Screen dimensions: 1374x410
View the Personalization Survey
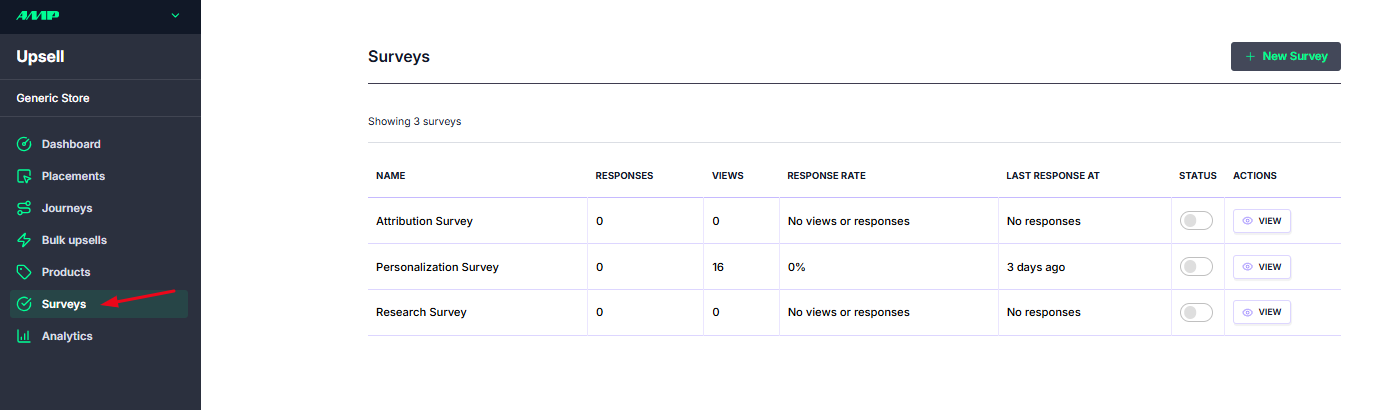tap(1262, 267)
